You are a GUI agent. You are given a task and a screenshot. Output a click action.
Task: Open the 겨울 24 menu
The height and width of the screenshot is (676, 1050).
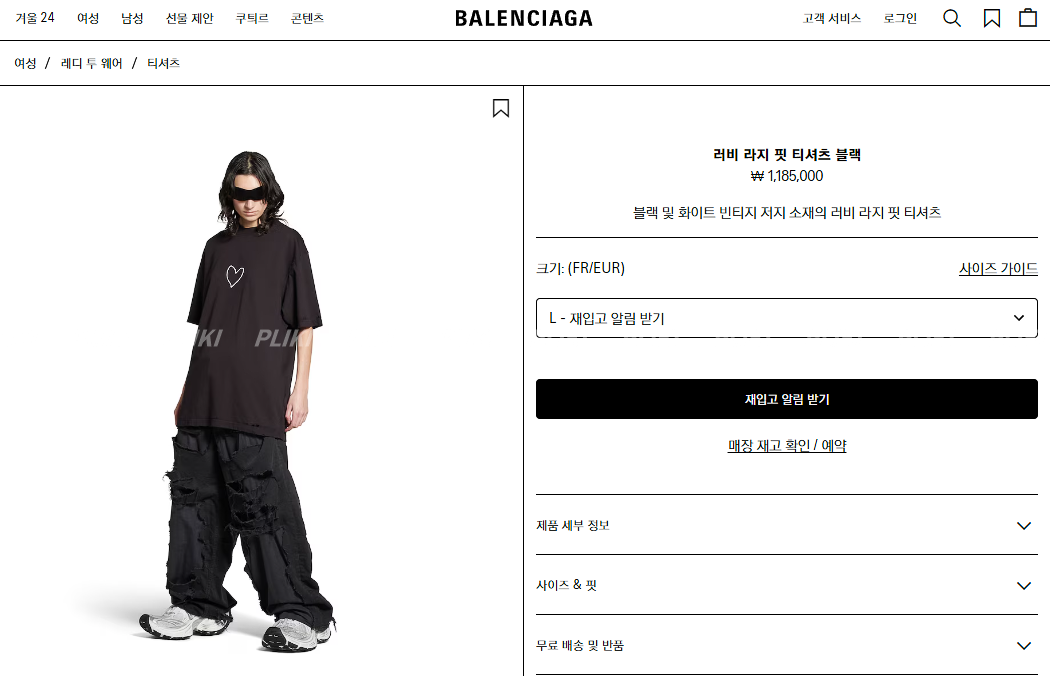(x=35, y=18)
